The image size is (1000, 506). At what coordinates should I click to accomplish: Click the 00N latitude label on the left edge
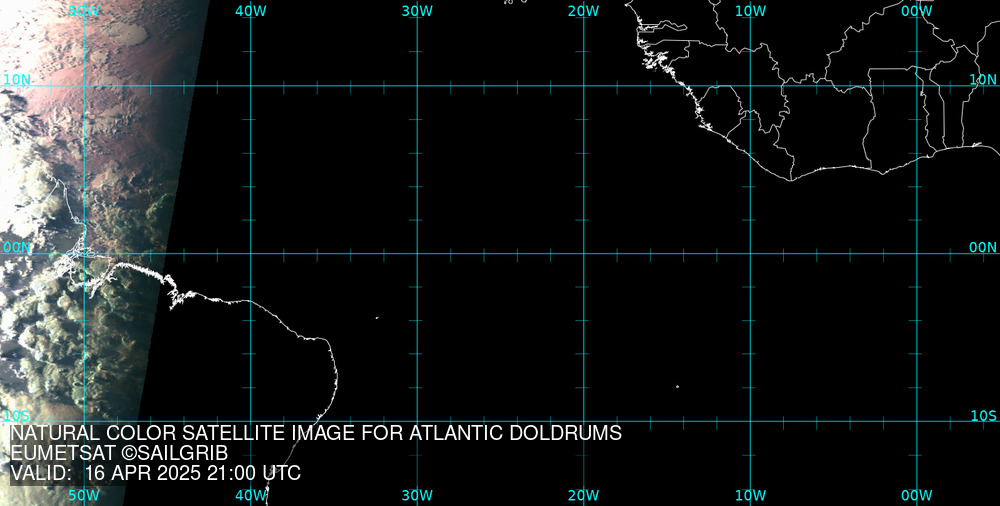pyautogui.click(x=17, y=248)
